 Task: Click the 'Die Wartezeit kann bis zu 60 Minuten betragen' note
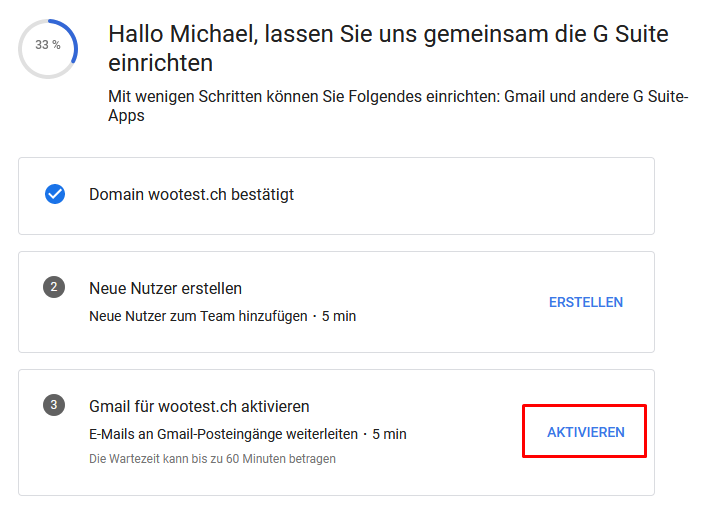tap(212, 459)
